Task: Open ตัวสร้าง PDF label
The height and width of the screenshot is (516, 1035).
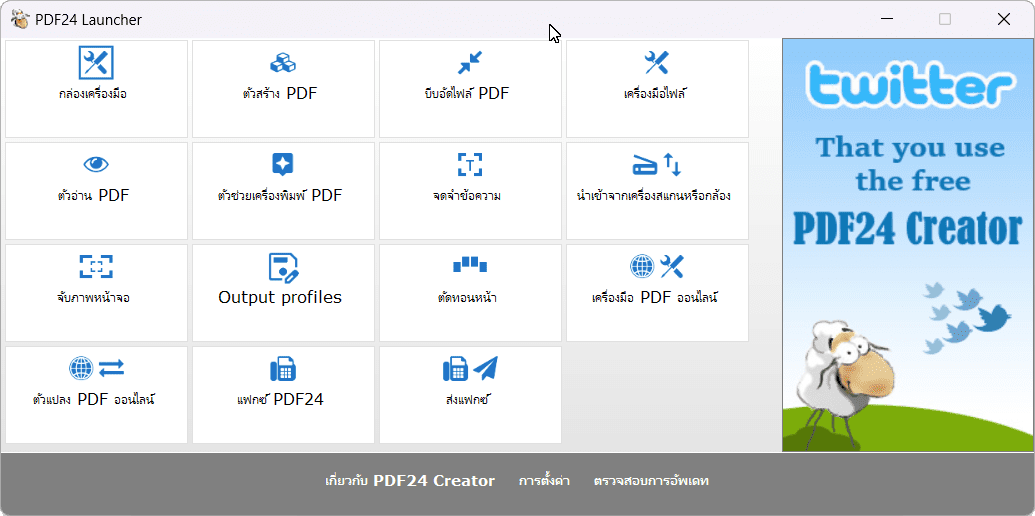Action: tap(280, 93)
